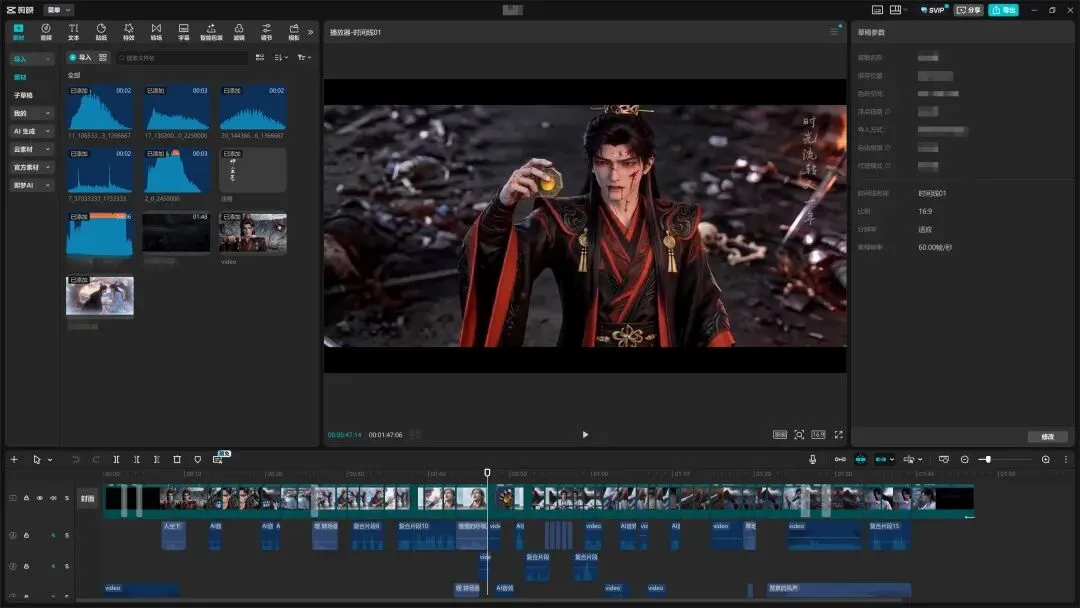Click the microphone record voiceover icon
This screenshot has width=1080, height=608.
tap(812, 460)
